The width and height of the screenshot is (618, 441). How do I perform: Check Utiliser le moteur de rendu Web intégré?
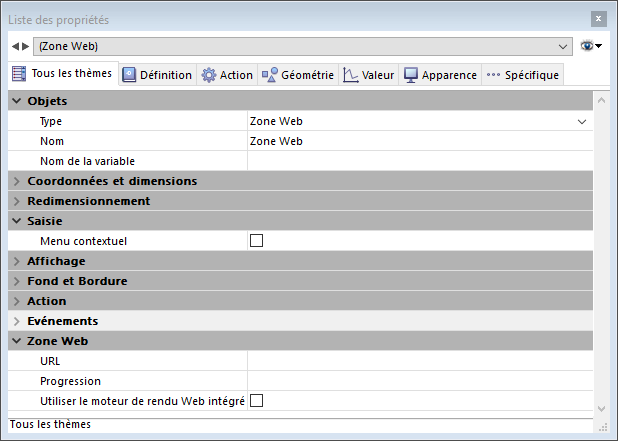click(256, 401)
